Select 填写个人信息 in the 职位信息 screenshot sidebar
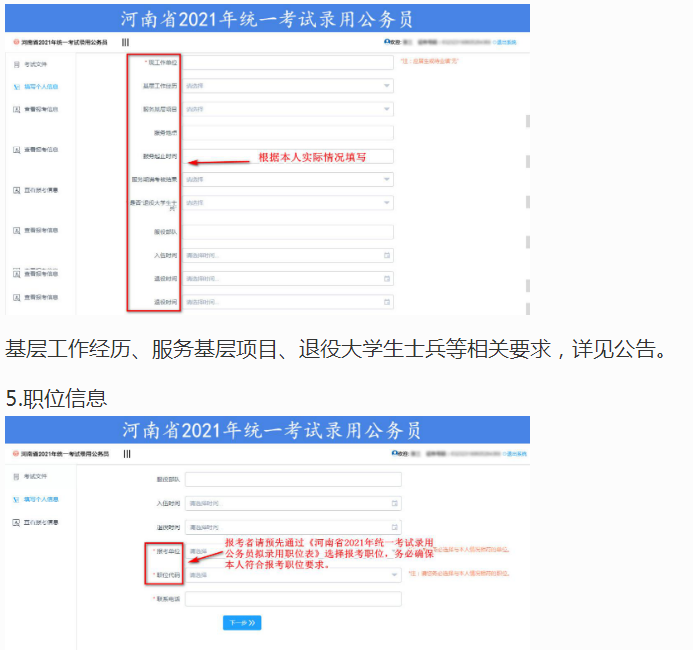Image resolution: width=693 pixels, height=650 pixels. [41, 499]
